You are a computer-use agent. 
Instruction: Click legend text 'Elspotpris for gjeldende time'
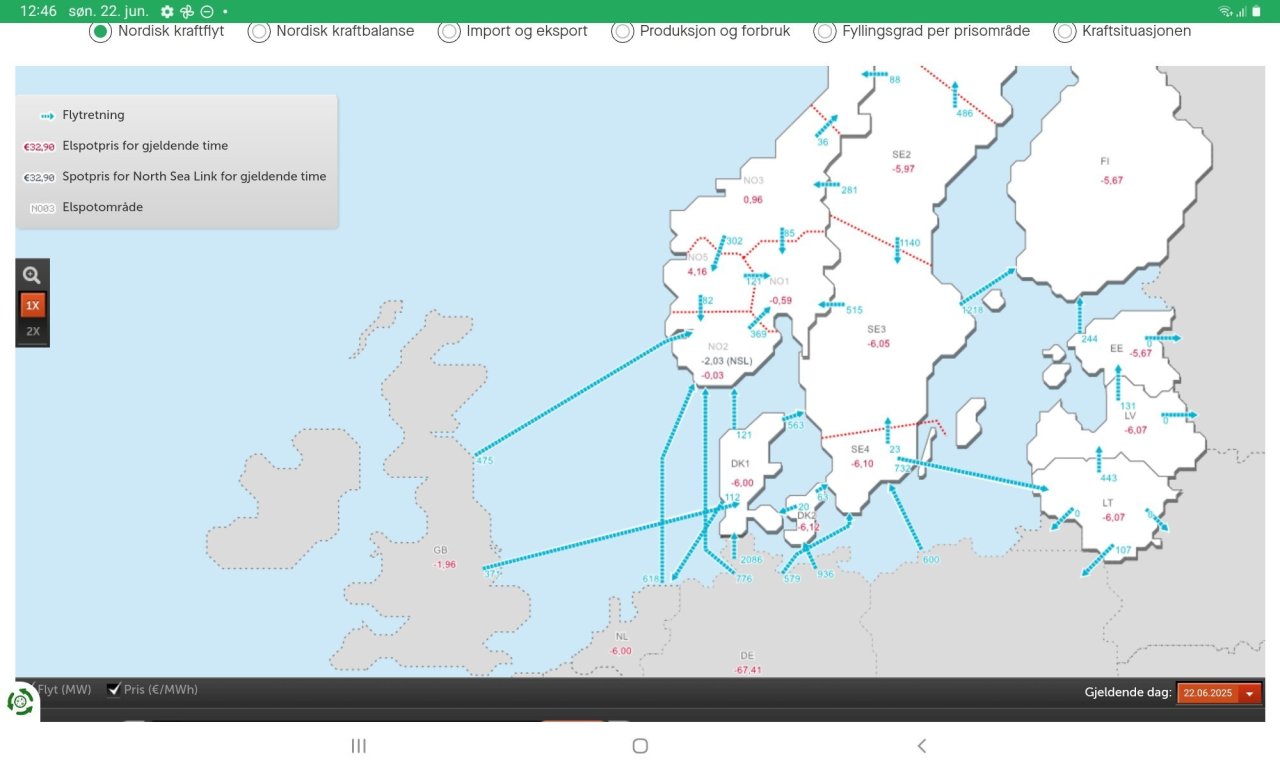click(x=145, y=146)
